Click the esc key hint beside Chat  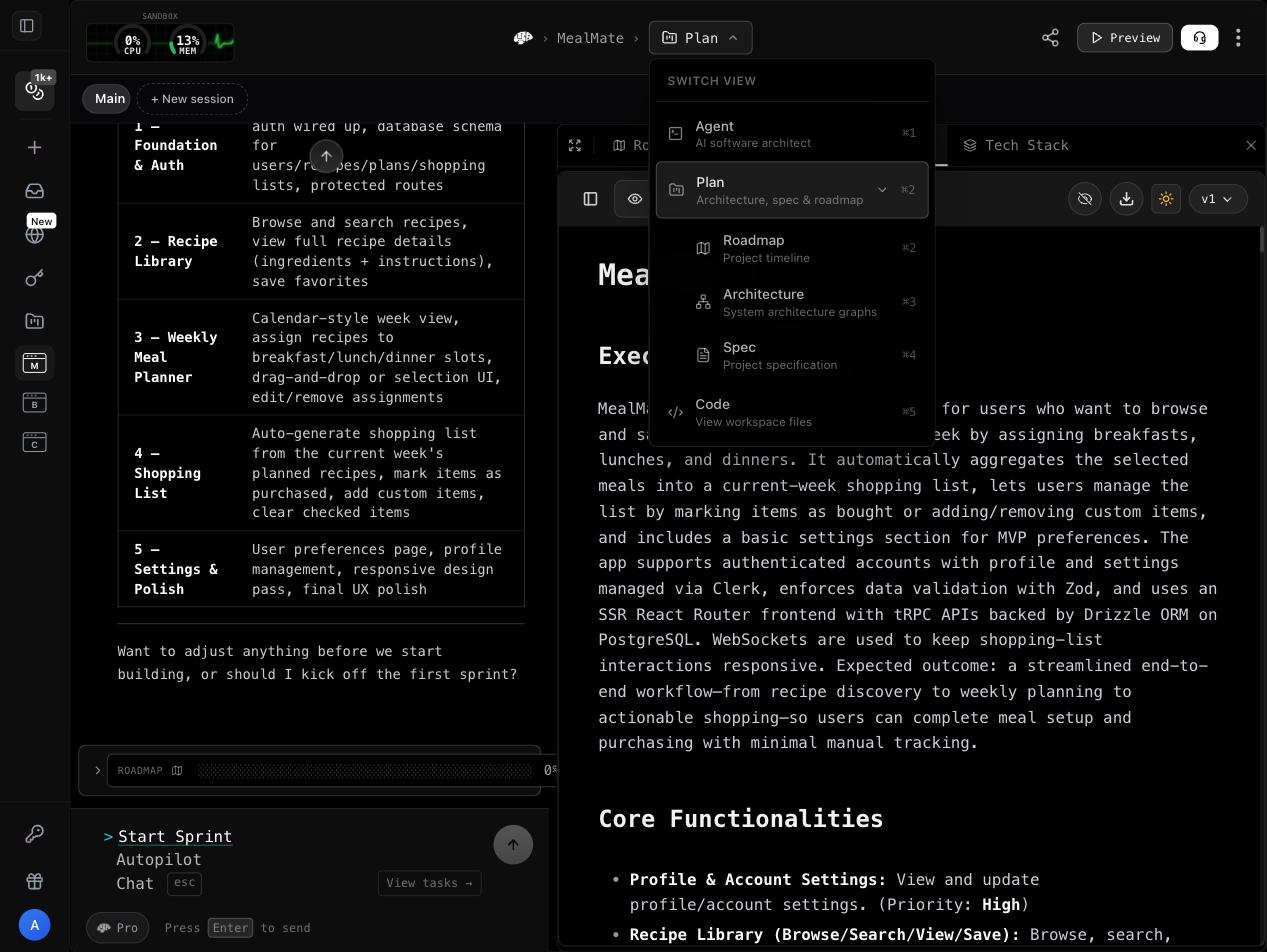pos(185,883)
